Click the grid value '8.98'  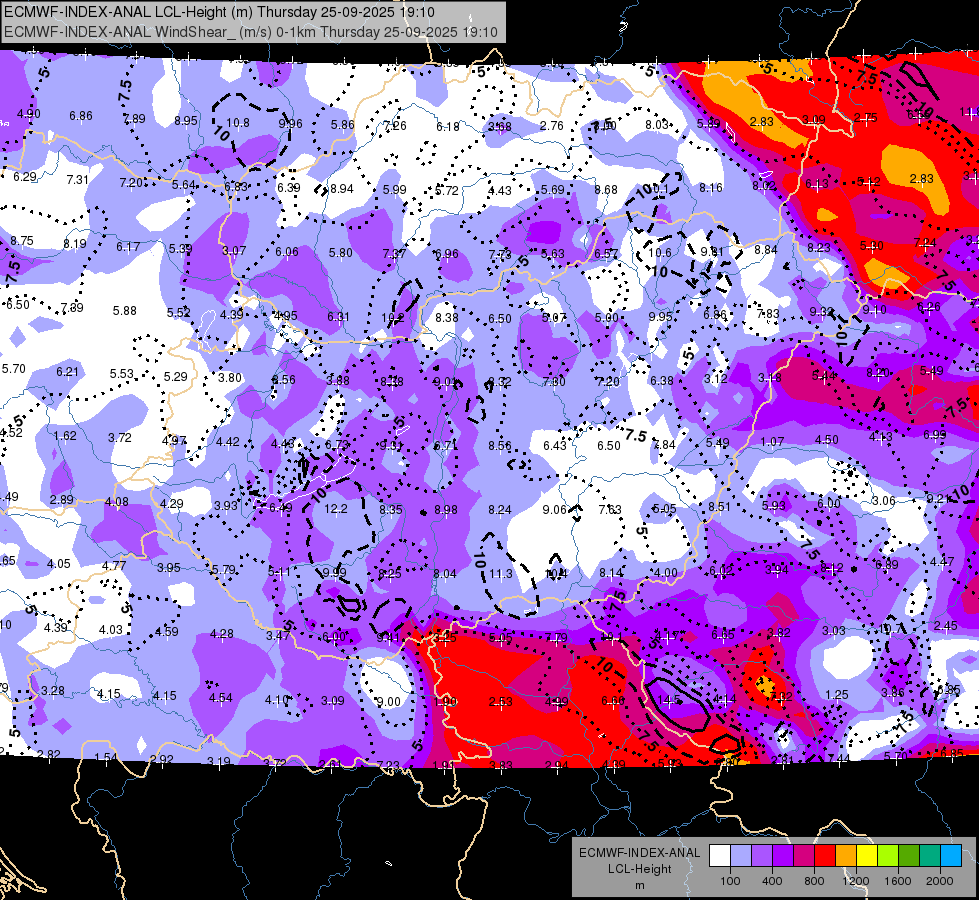tap(446, 510)
